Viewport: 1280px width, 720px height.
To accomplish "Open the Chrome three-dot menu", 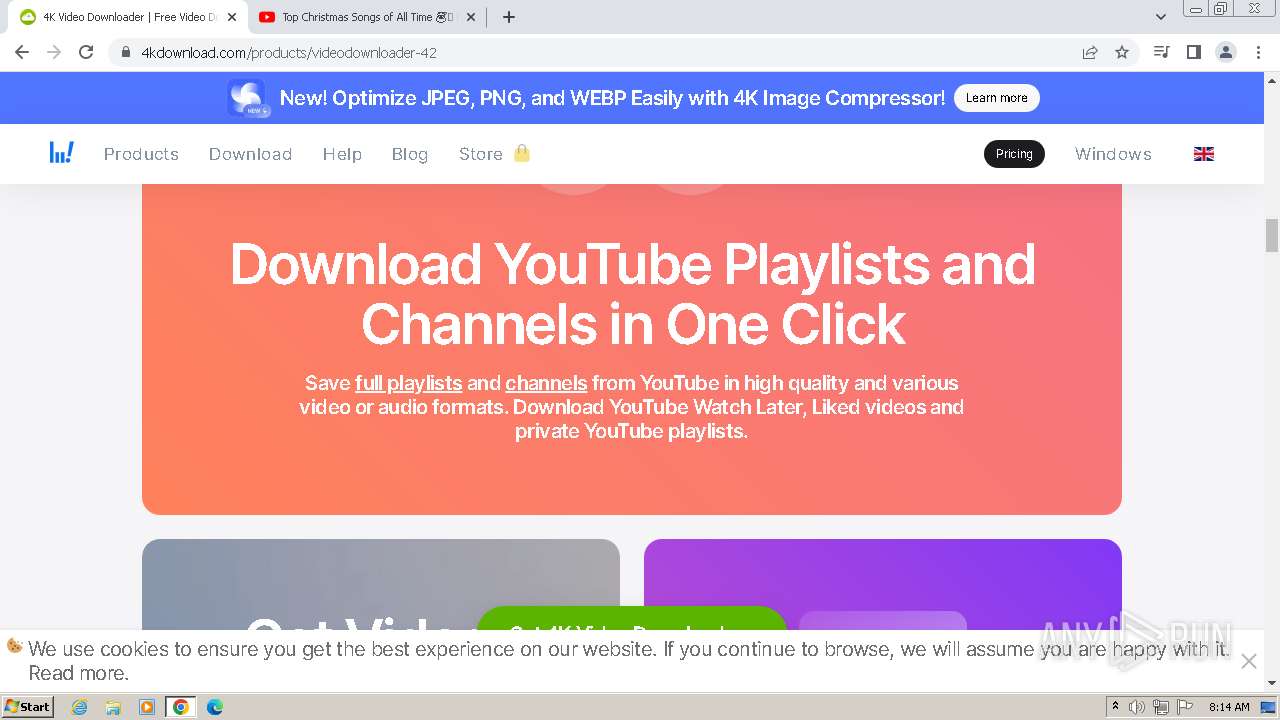I will click(1258, 52).
